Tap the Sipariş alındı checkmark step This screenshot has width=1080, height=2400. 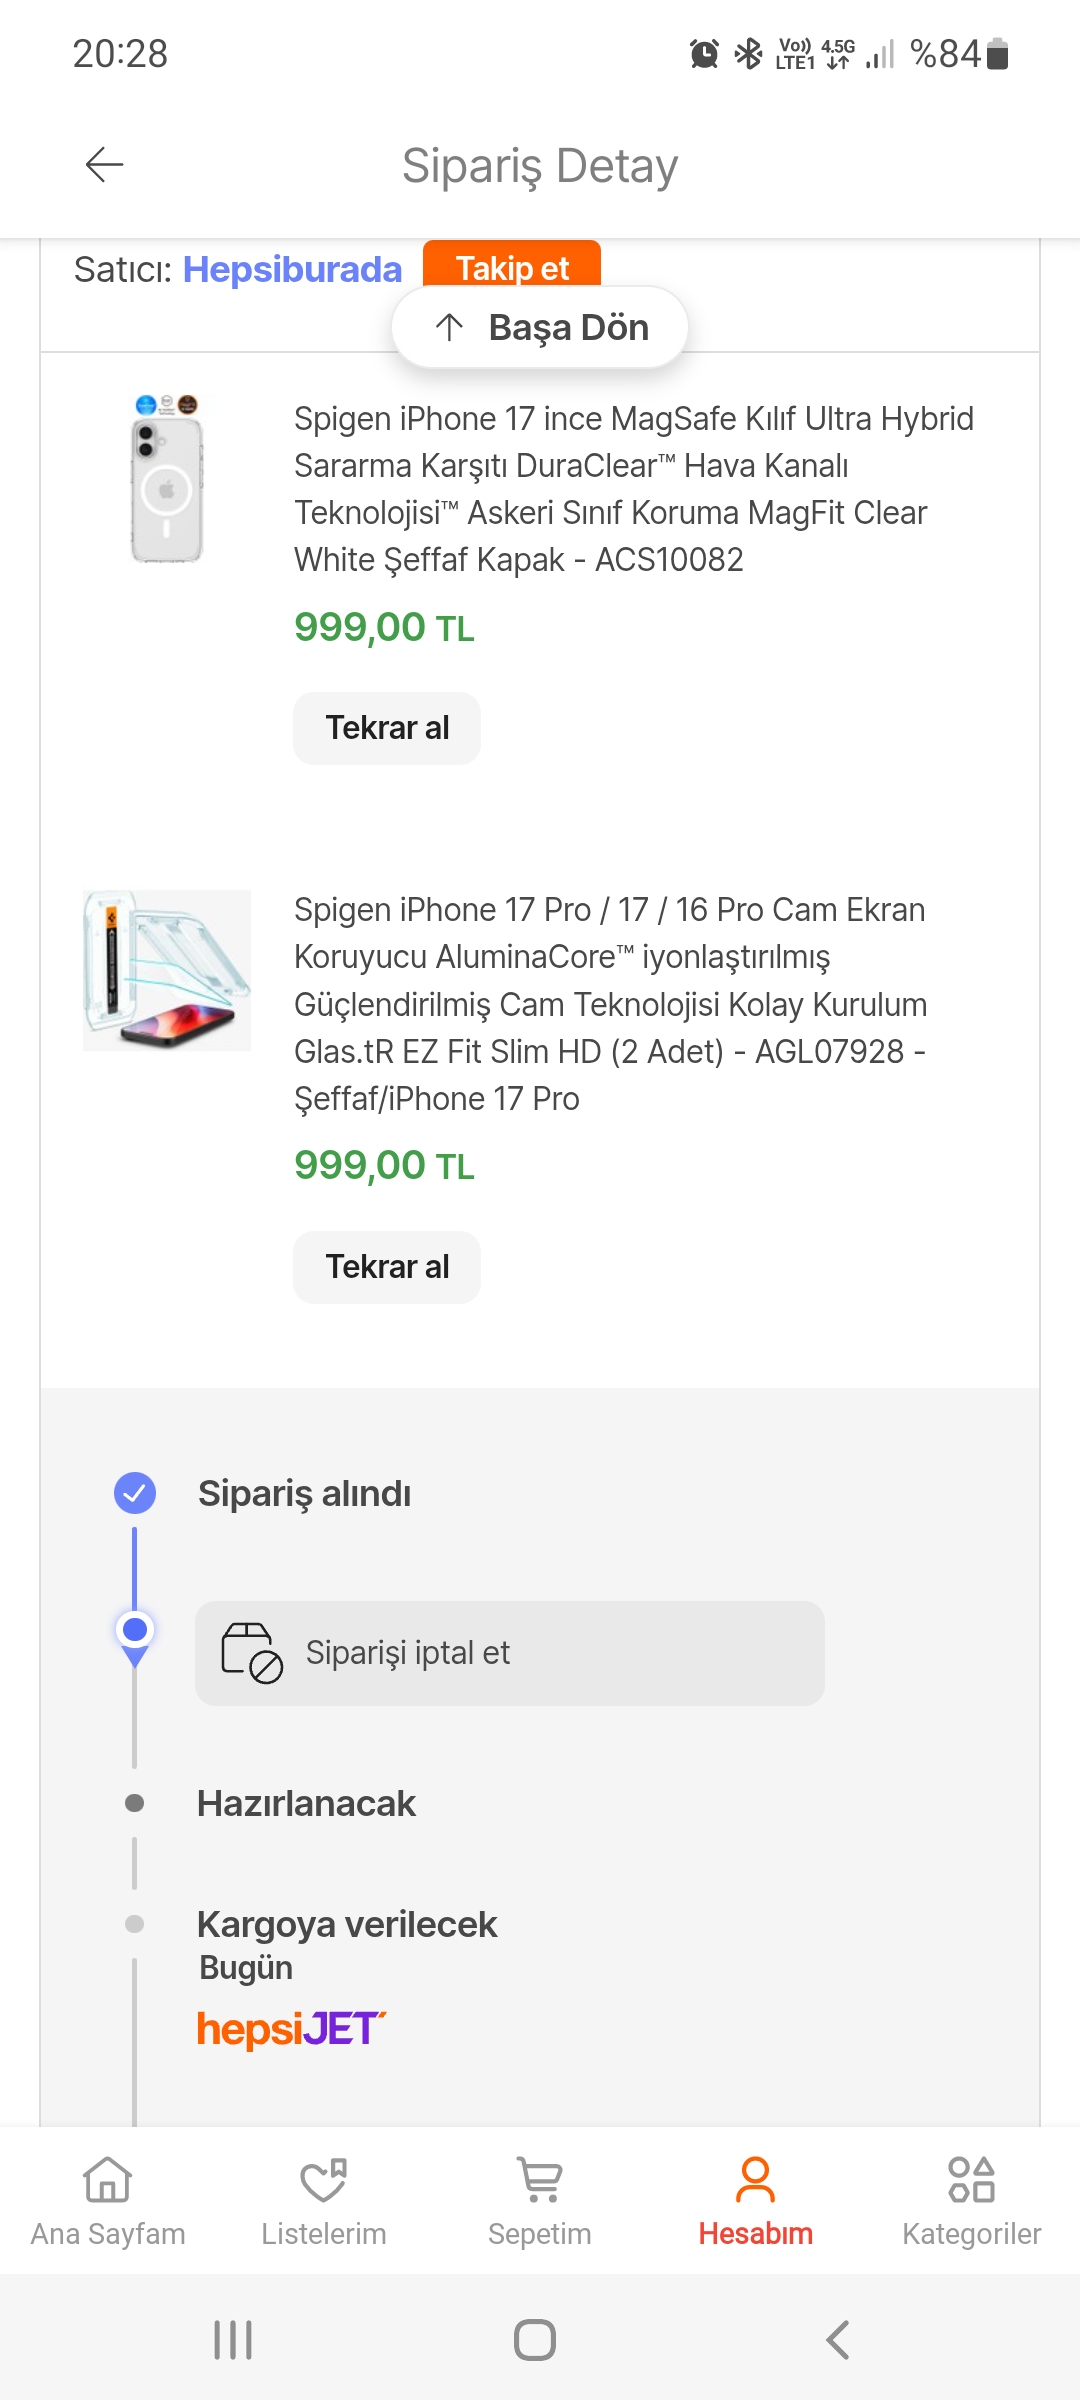pyautogui.click(x=135, y=1493)
